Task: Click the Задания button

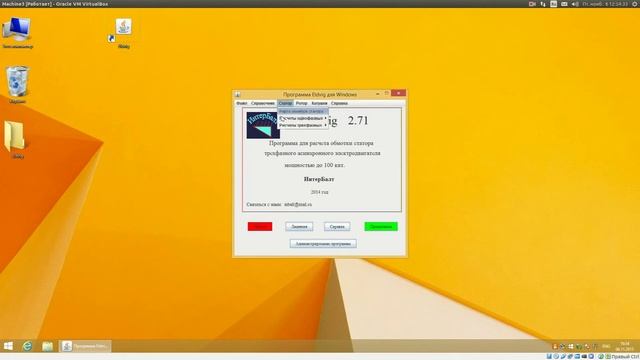Action: tap(299, 226)
